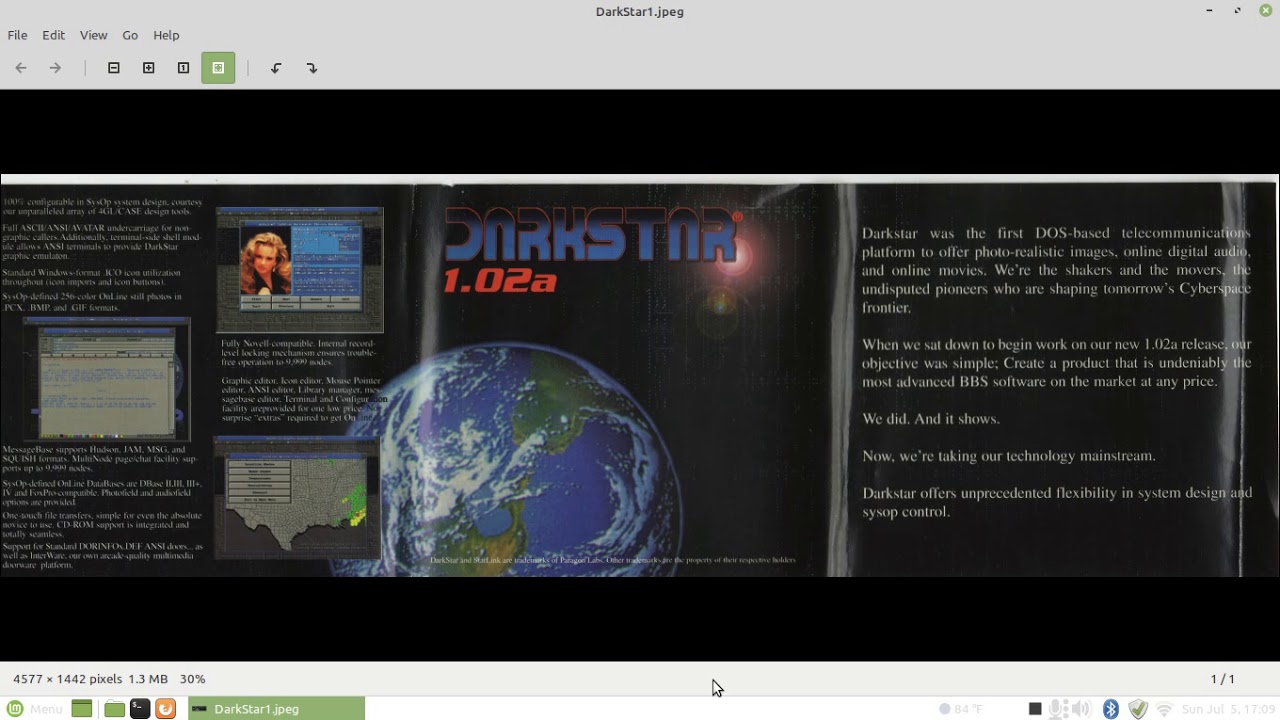Screen dimensions: 1280x720
Task: Zoom in with the plus toolbar icon
Action: point(149,68)
